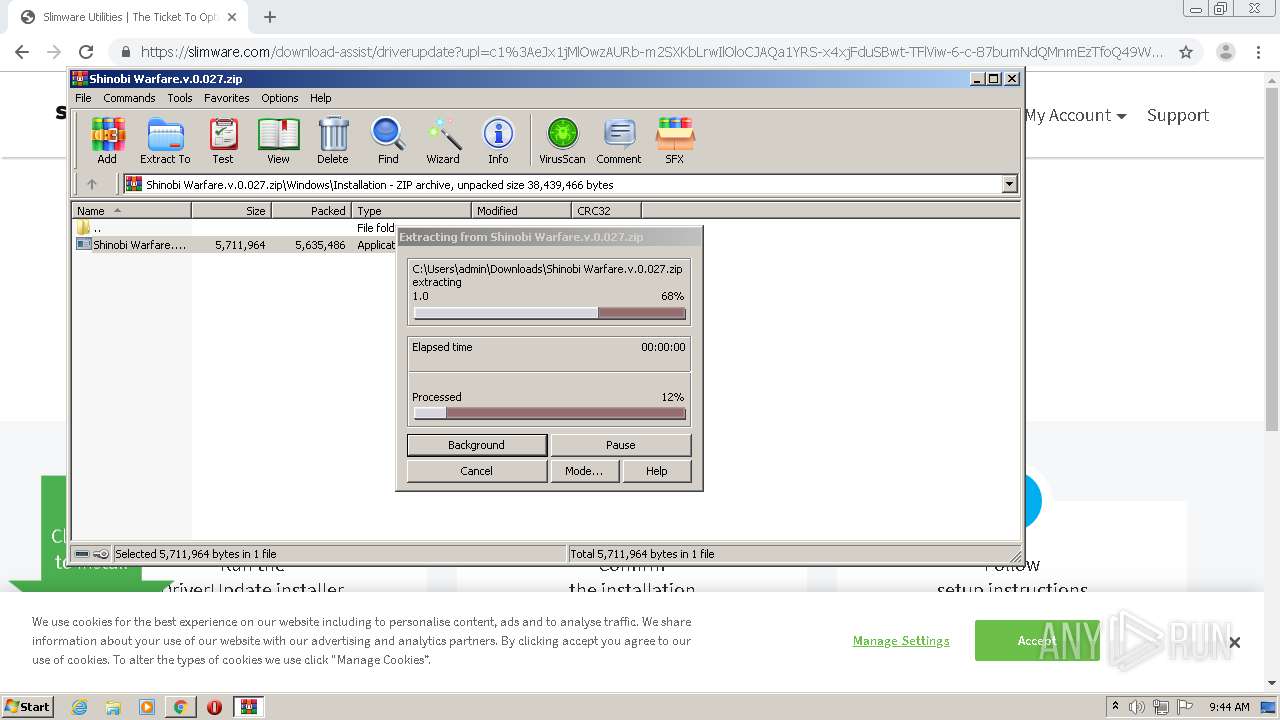Viewport: 1280px width, 720px height.
Task: Sort by CRC32 column header
Action: click(606, 210)
